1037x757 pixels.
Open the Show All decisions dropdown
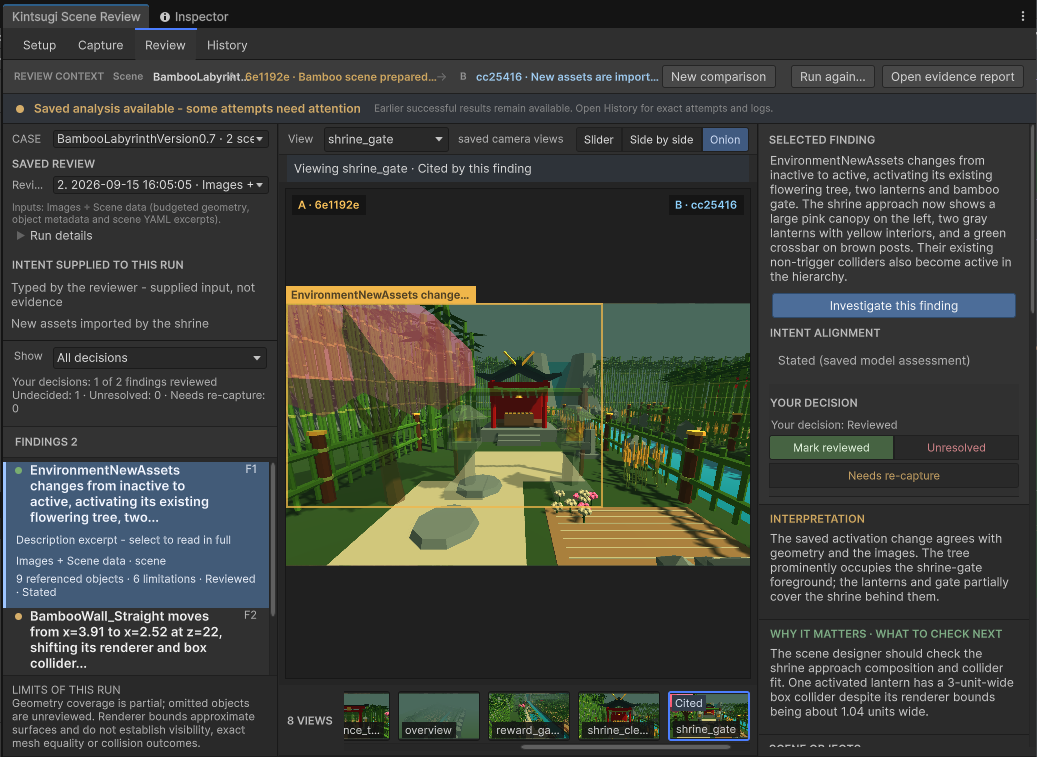pos(159,358)
